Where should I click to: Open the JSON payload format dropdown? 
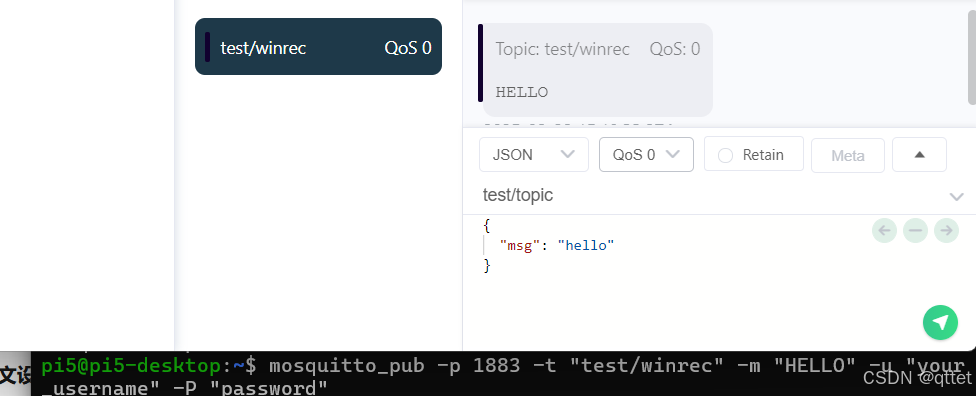533,154
